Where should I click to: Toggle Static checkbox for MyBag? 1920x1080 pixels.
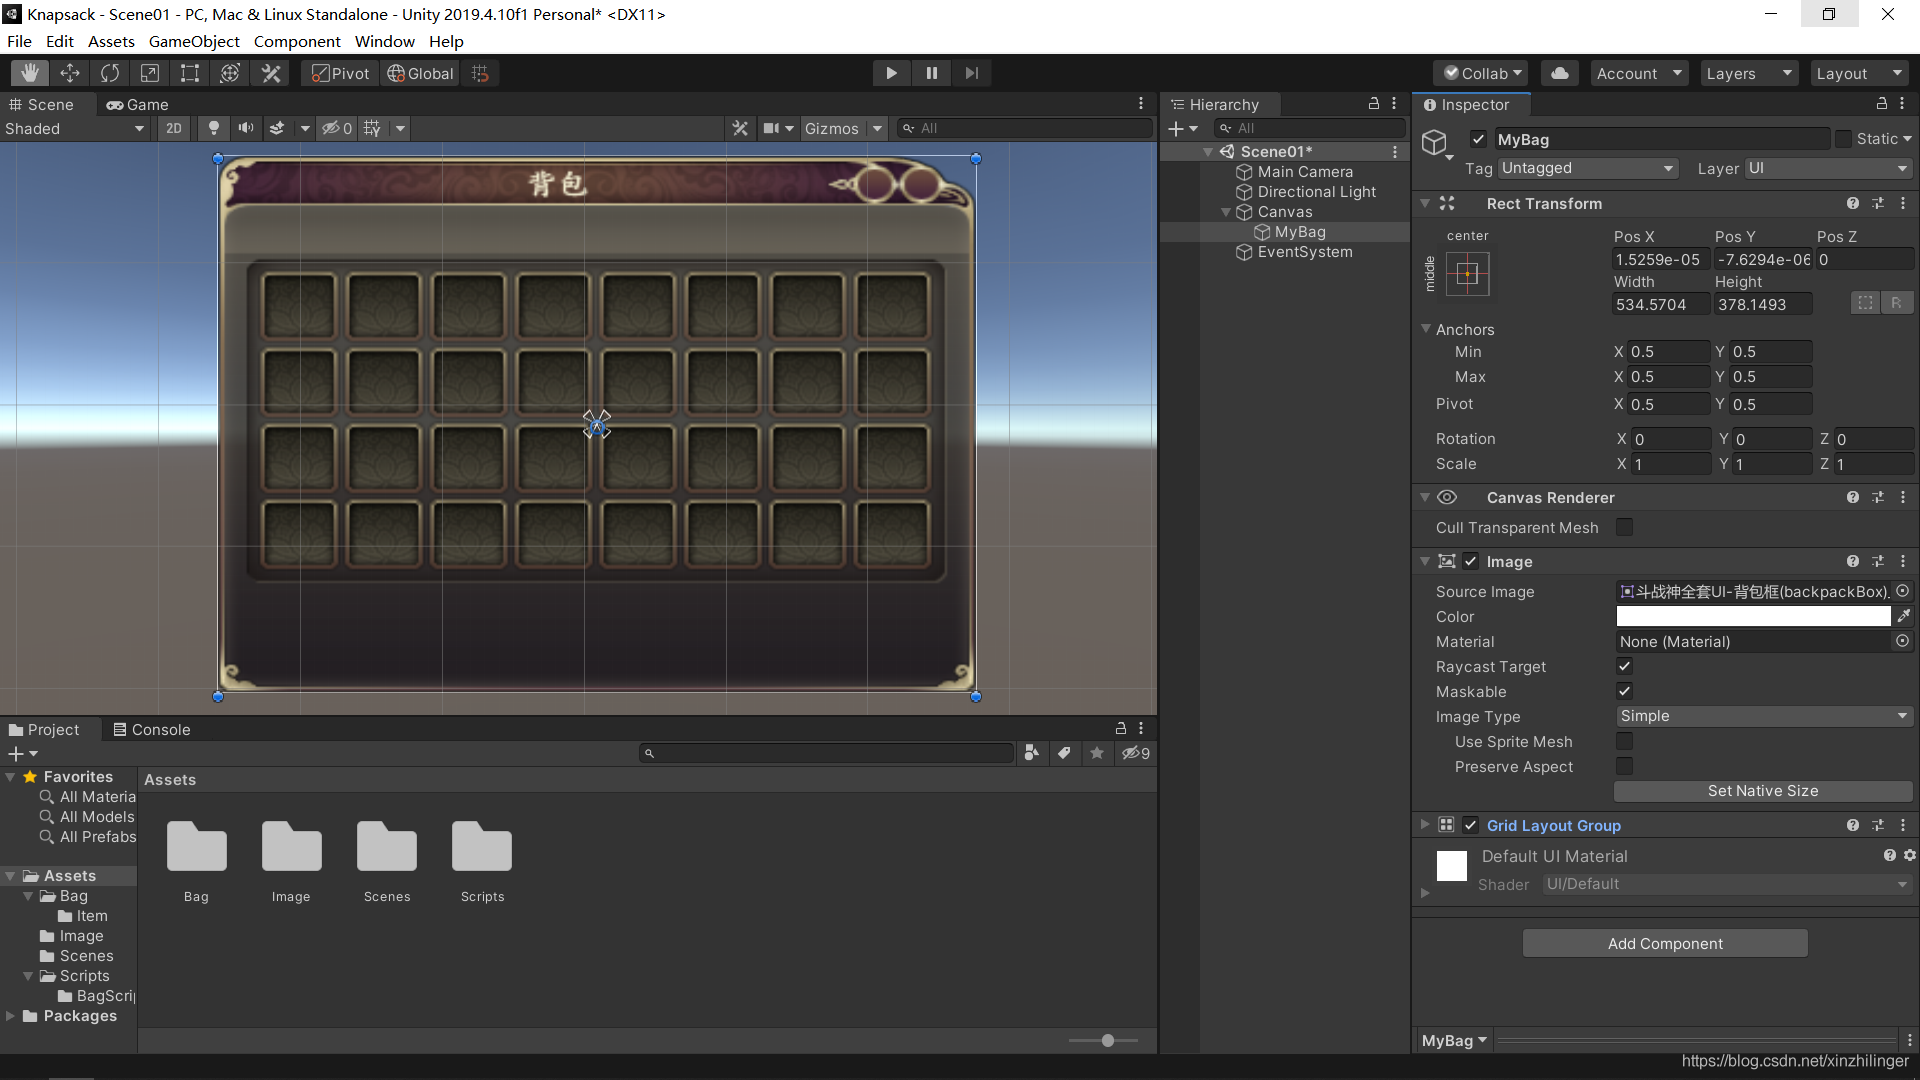1844,139
